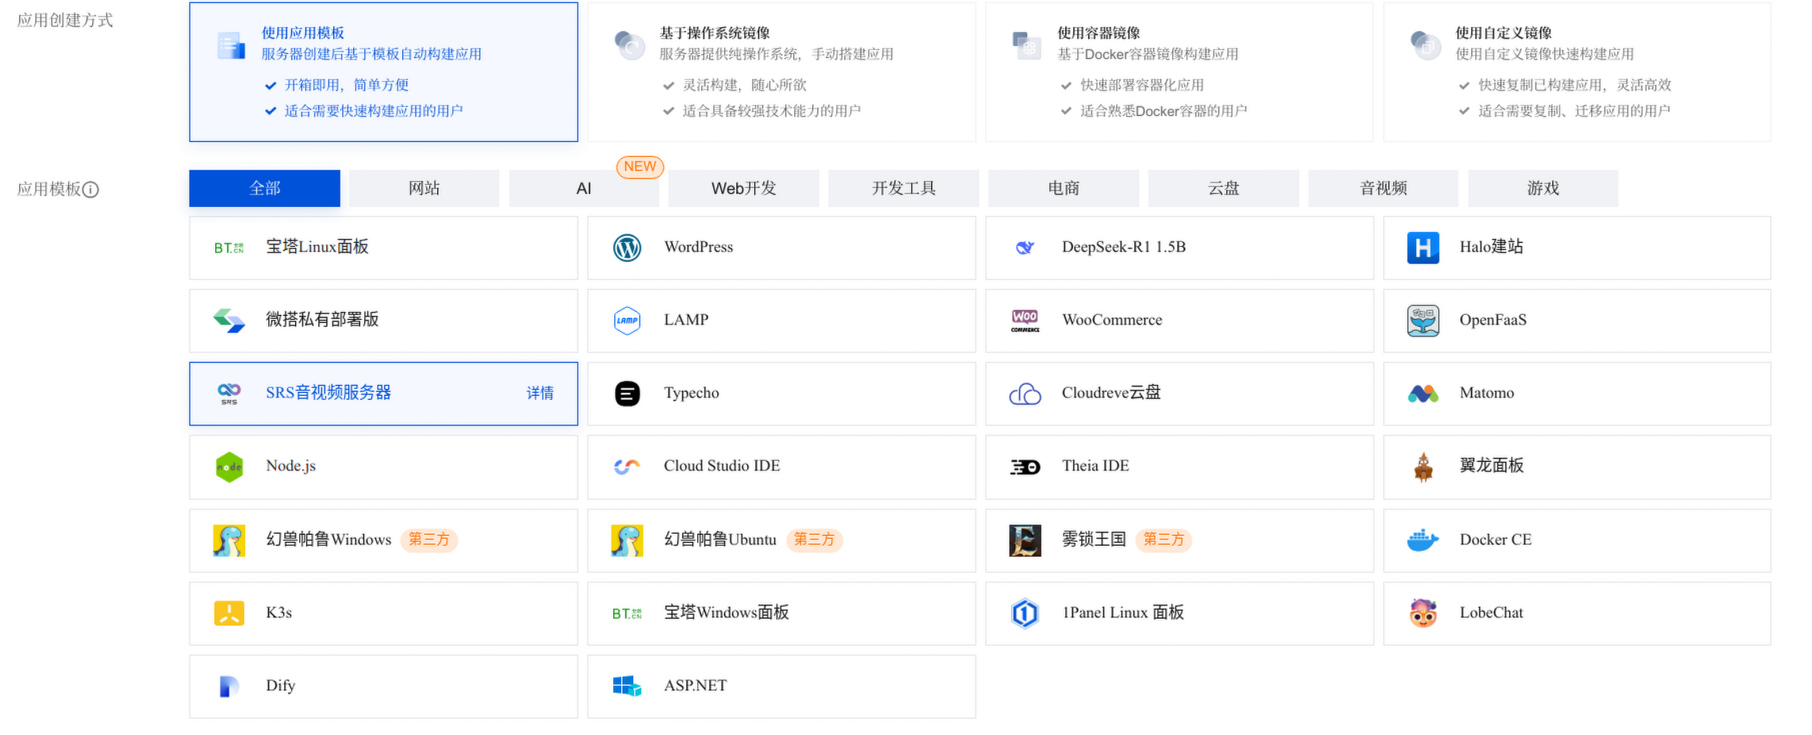The height and width of the screenshot is (735, 1812).
Task: Select the LobeChat template name
Action: point(1491,613)
